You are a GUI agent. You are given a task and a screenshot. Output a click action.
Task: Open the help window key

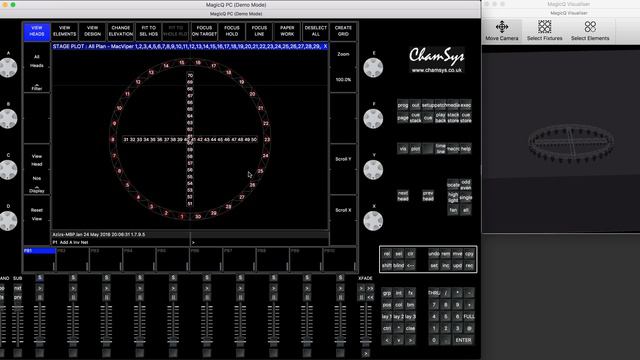pyautogui.click(x=466, y=149)
